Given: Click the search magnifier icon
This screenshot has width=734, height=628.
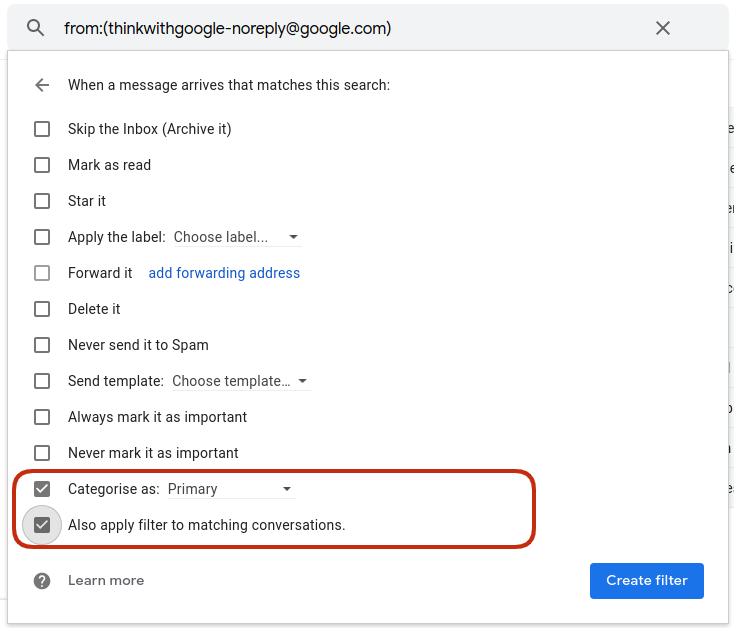Looking at the screenshot, I should (x=36, y=28).
